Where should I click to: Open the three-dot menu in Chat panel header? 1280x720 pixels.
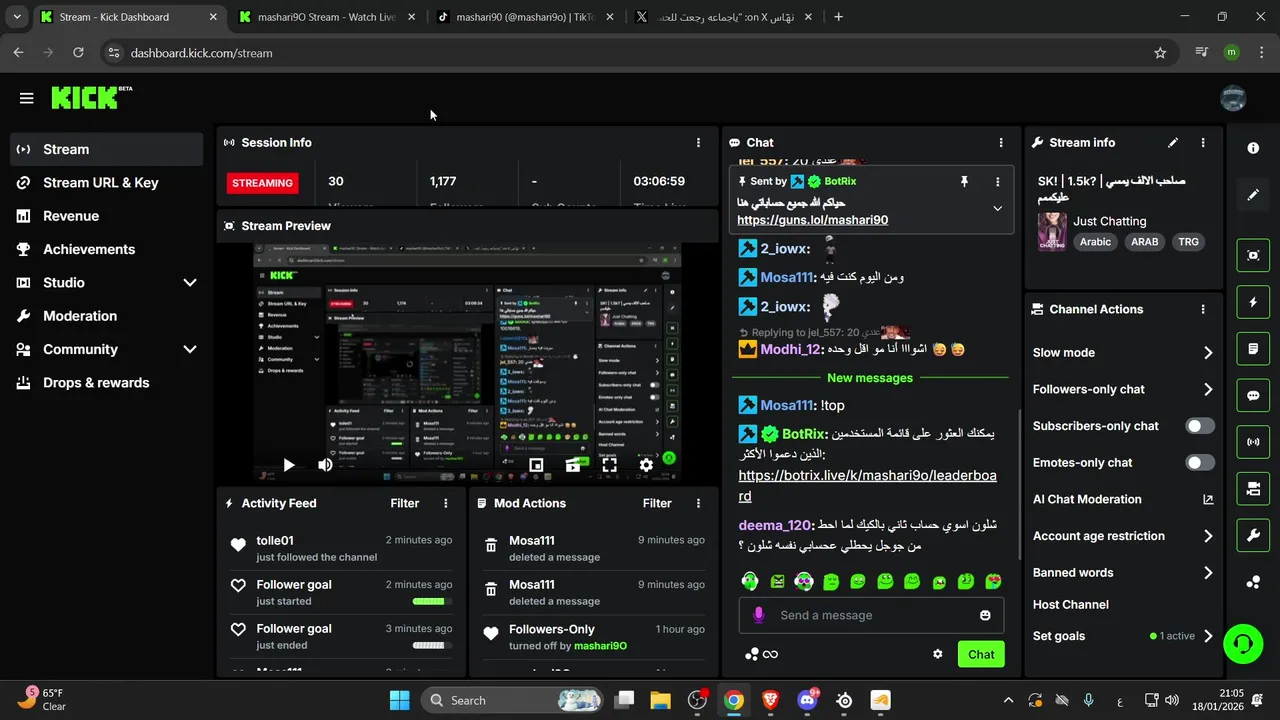pos(1001,143)
